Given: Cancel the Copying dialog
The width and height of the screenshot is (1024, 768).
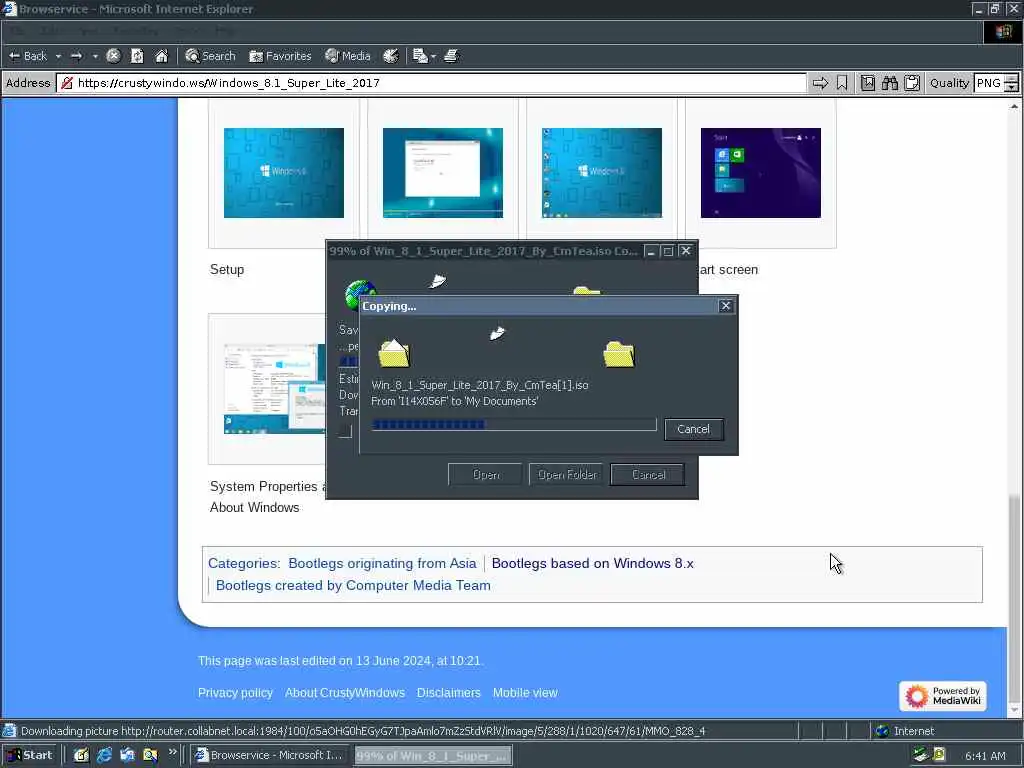Looking at the screenshot, I should pyautogui.click(x=694, y=429).
